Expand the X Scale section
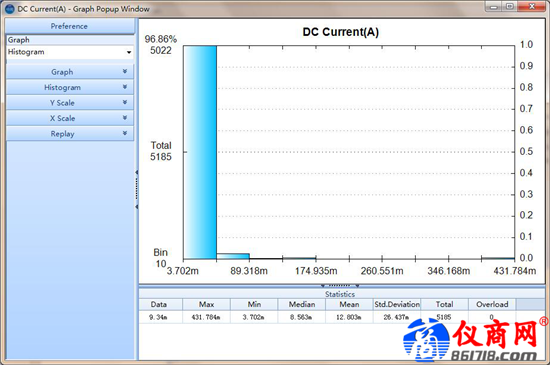This screenshot has width=550, height=365. [69, 118]
